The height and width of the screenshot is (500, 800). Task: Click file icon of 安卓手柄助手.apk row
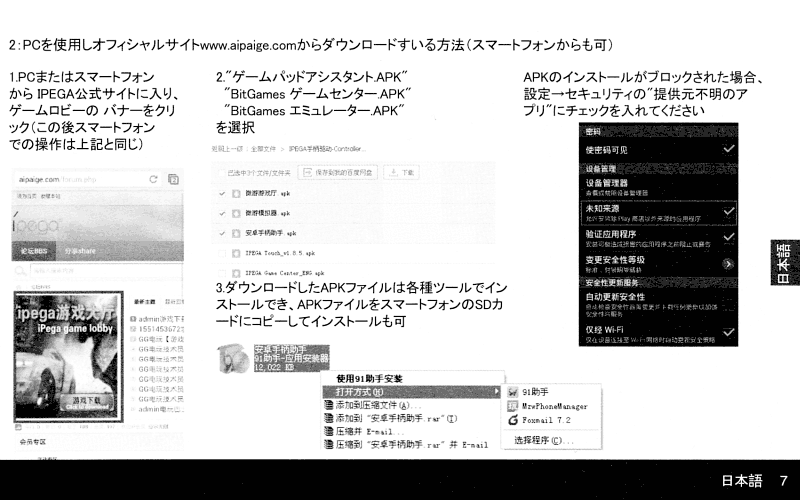(x=236, y=233)
